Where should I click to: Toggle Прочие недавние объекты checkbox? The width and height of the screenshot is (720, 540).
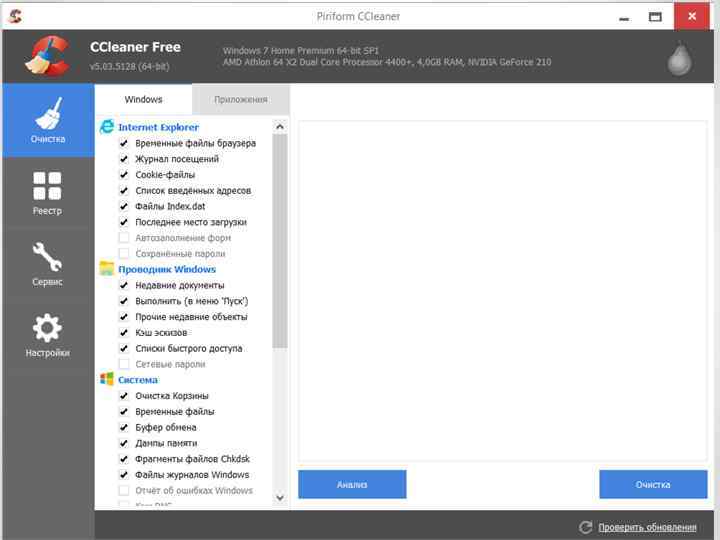click(124, 317)
